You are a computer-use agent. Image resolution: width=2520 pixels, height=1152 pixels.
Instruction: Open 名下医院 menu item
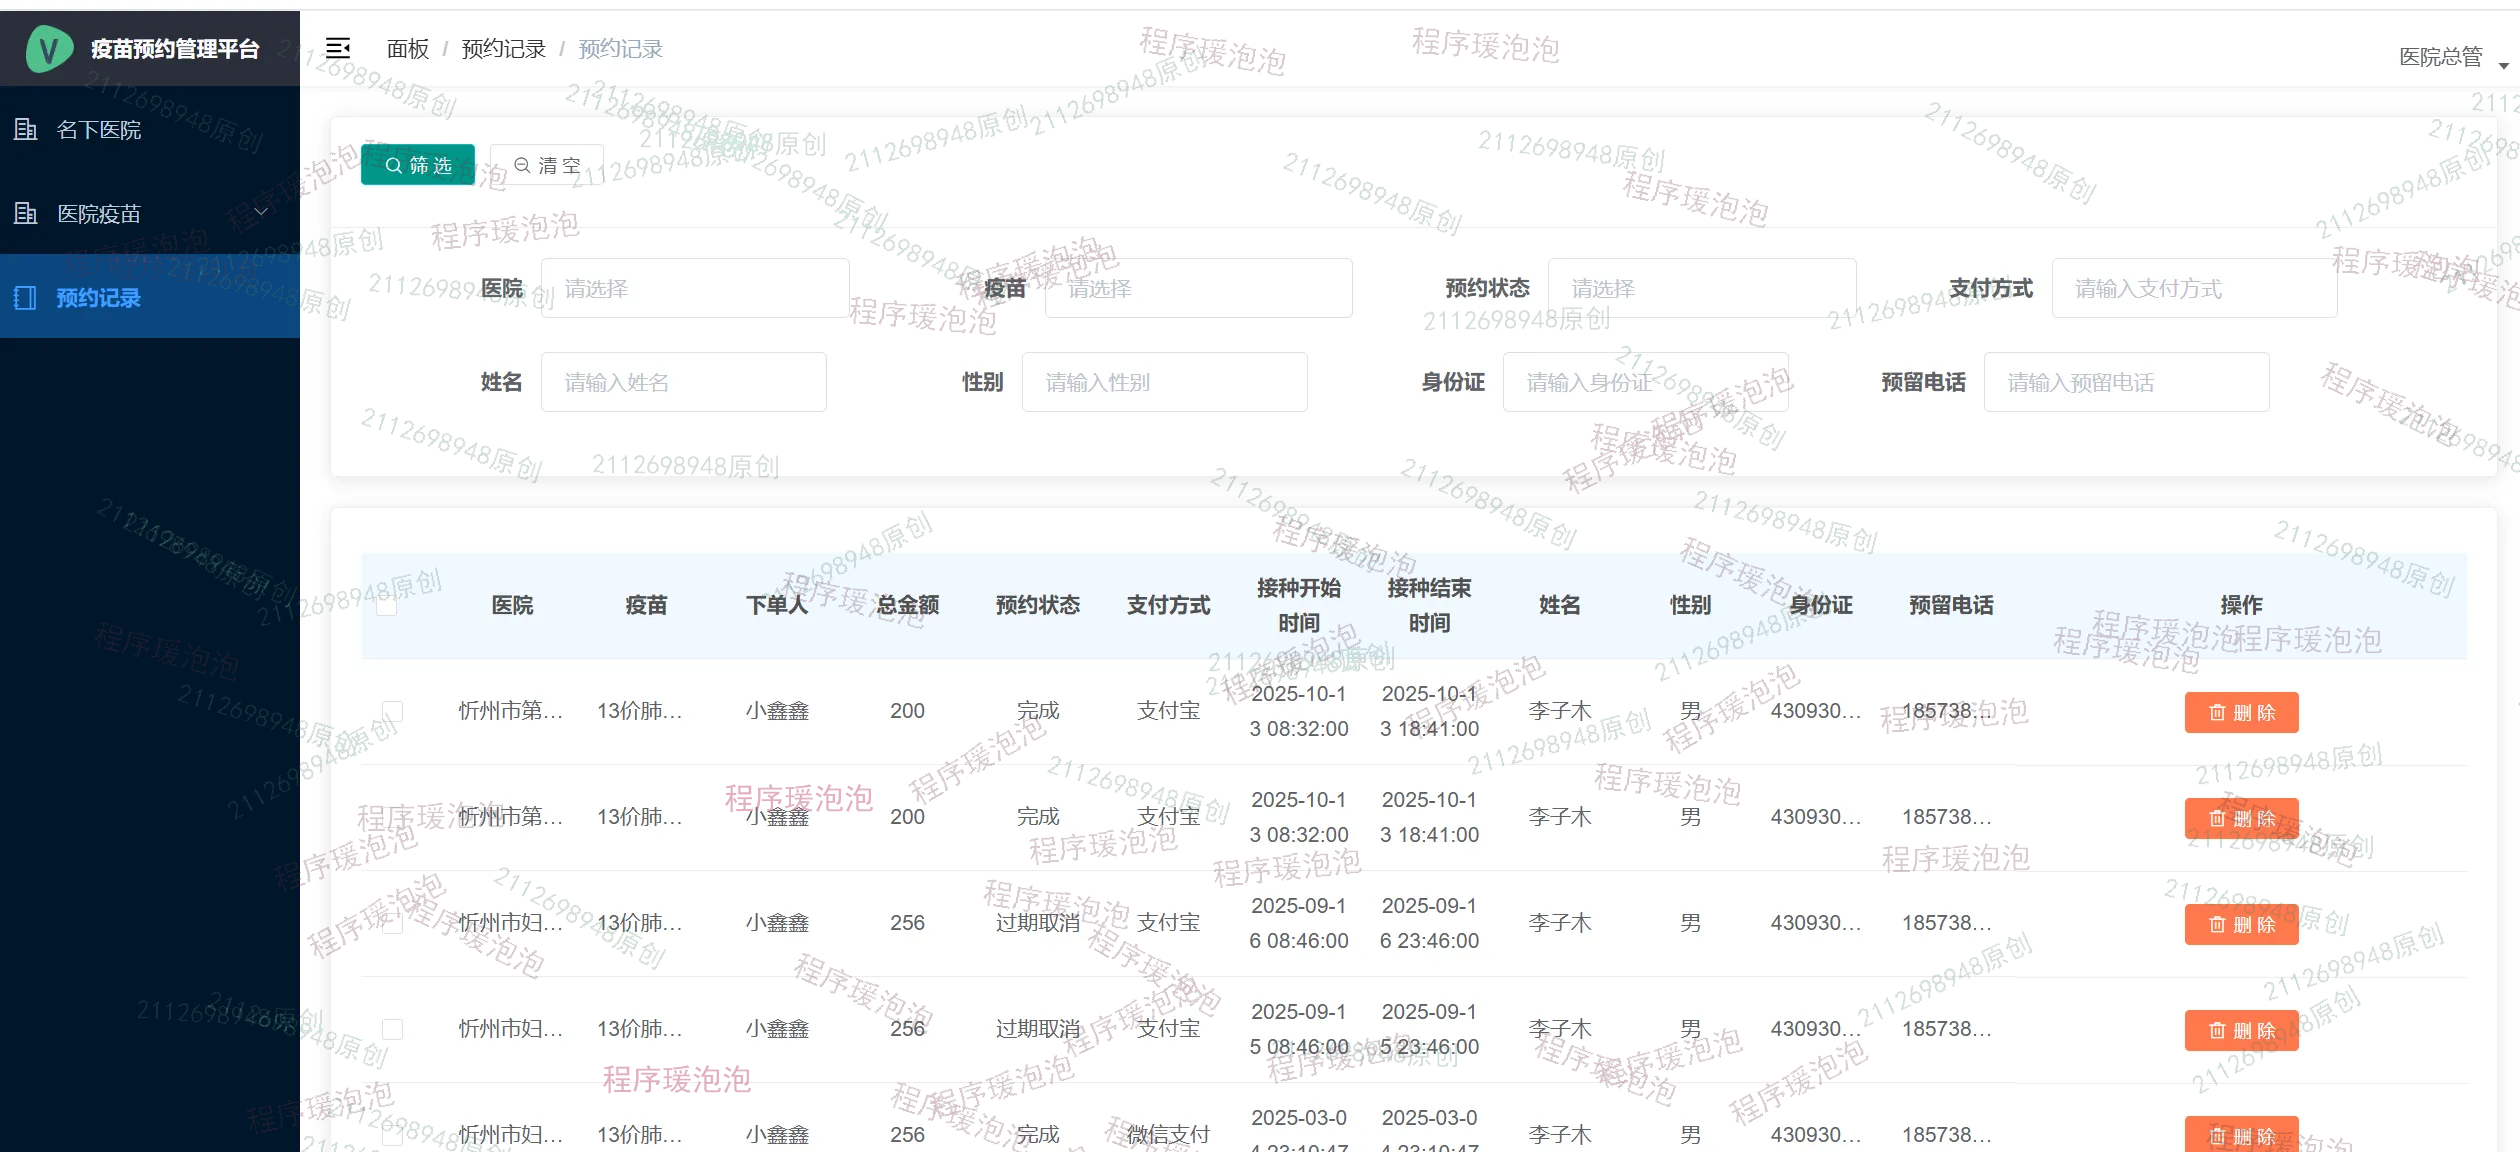coord(99,130)
